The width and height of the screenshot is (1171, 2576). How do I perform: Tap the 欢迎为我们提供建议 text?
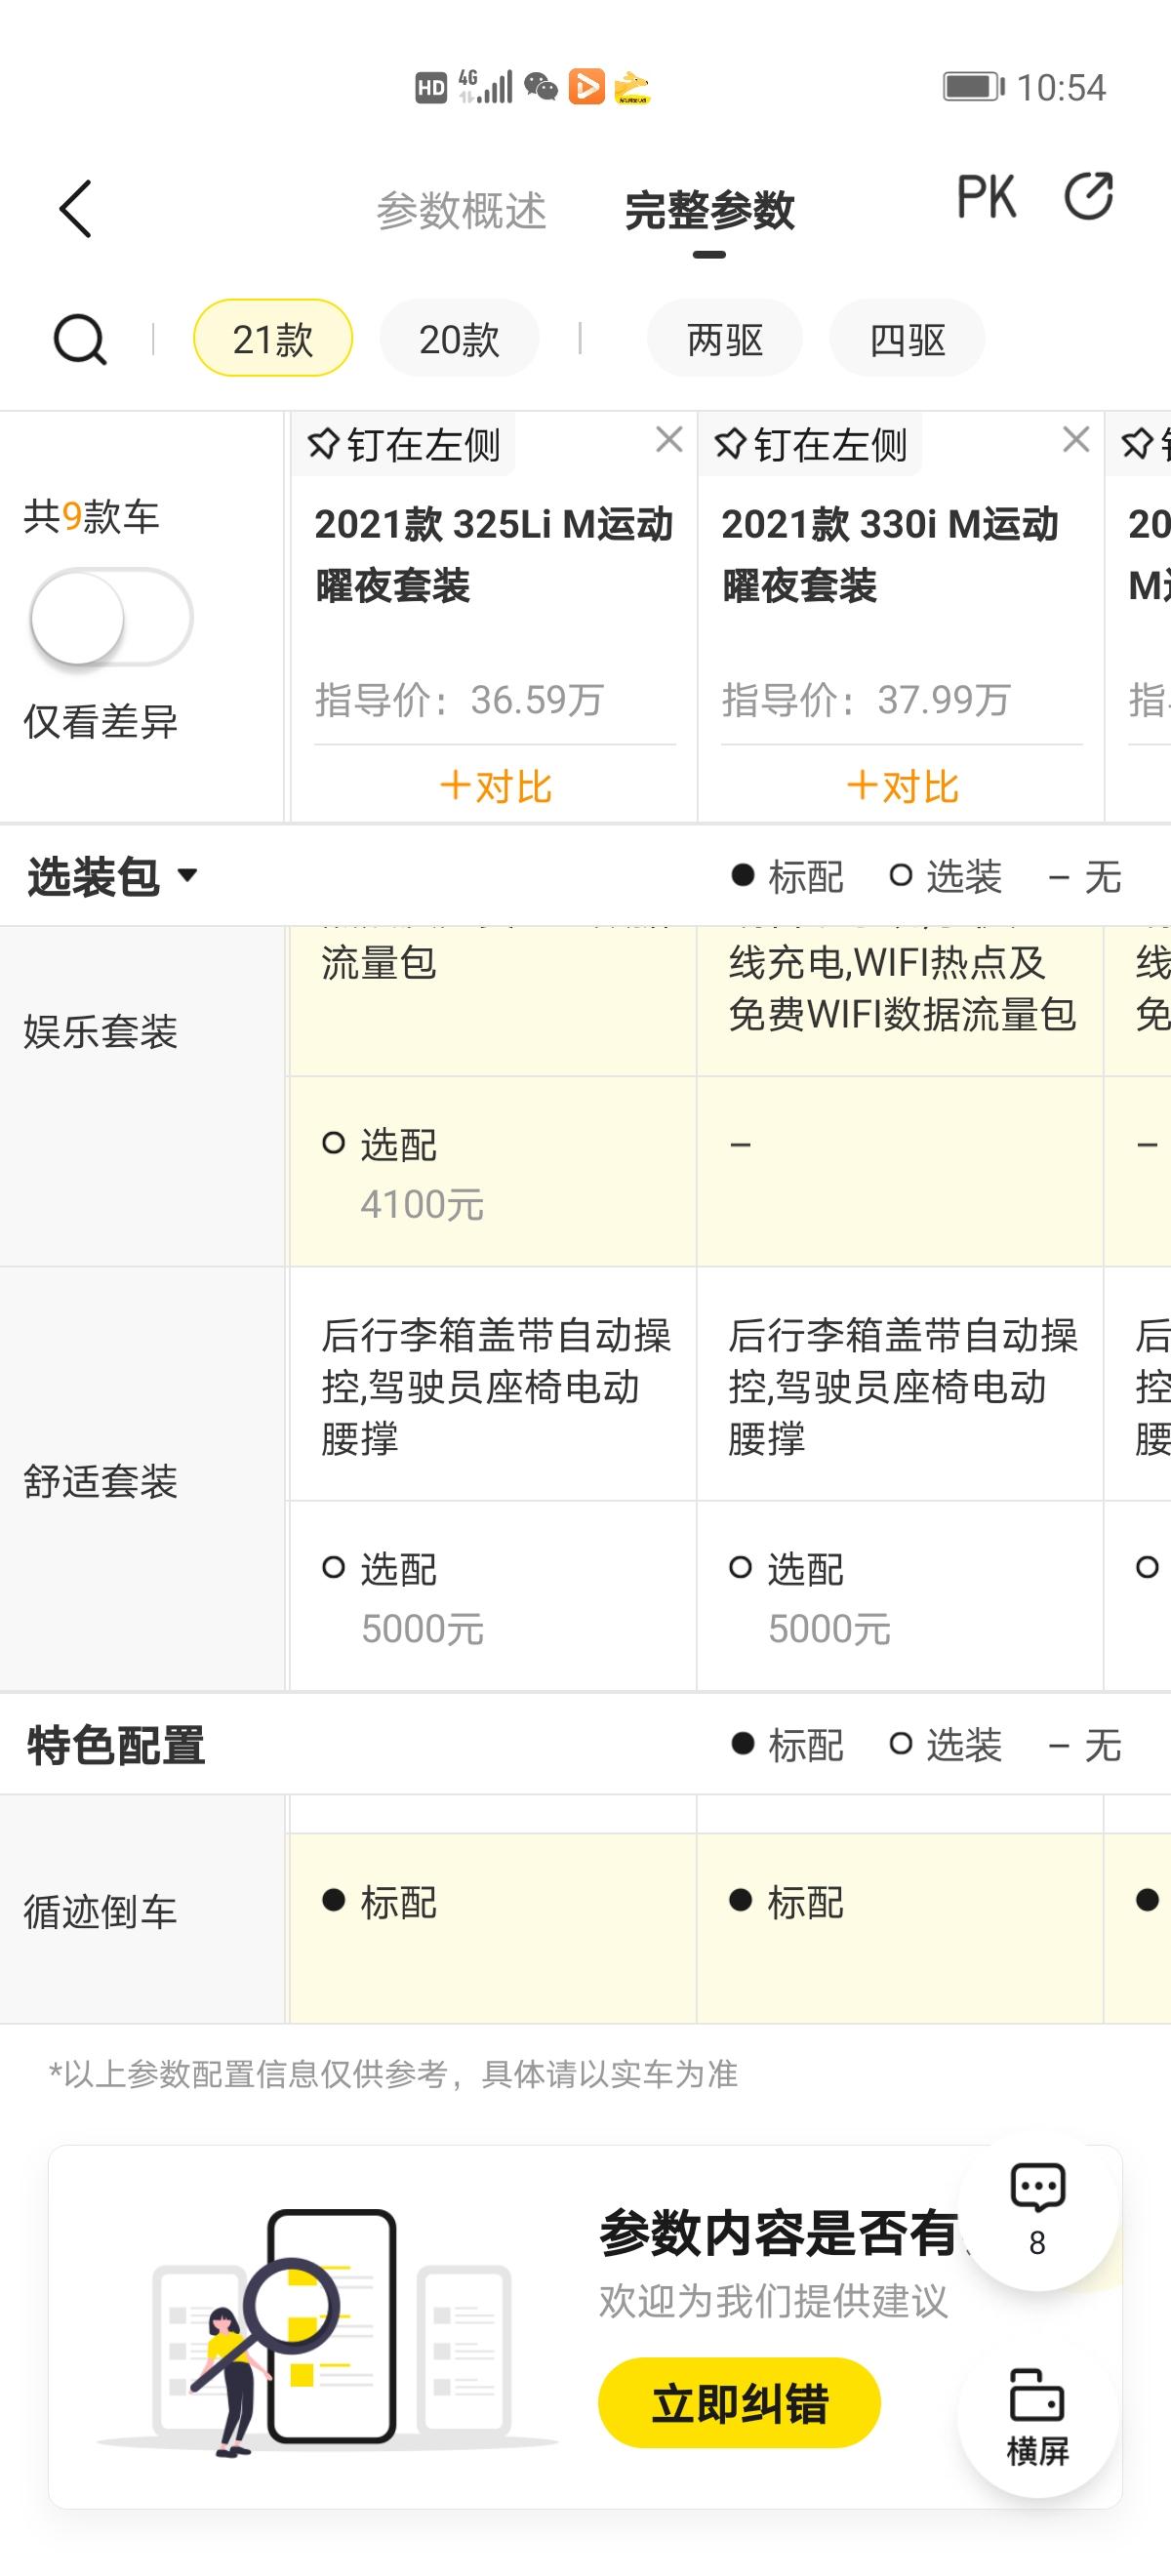[x=772, y=2300]
